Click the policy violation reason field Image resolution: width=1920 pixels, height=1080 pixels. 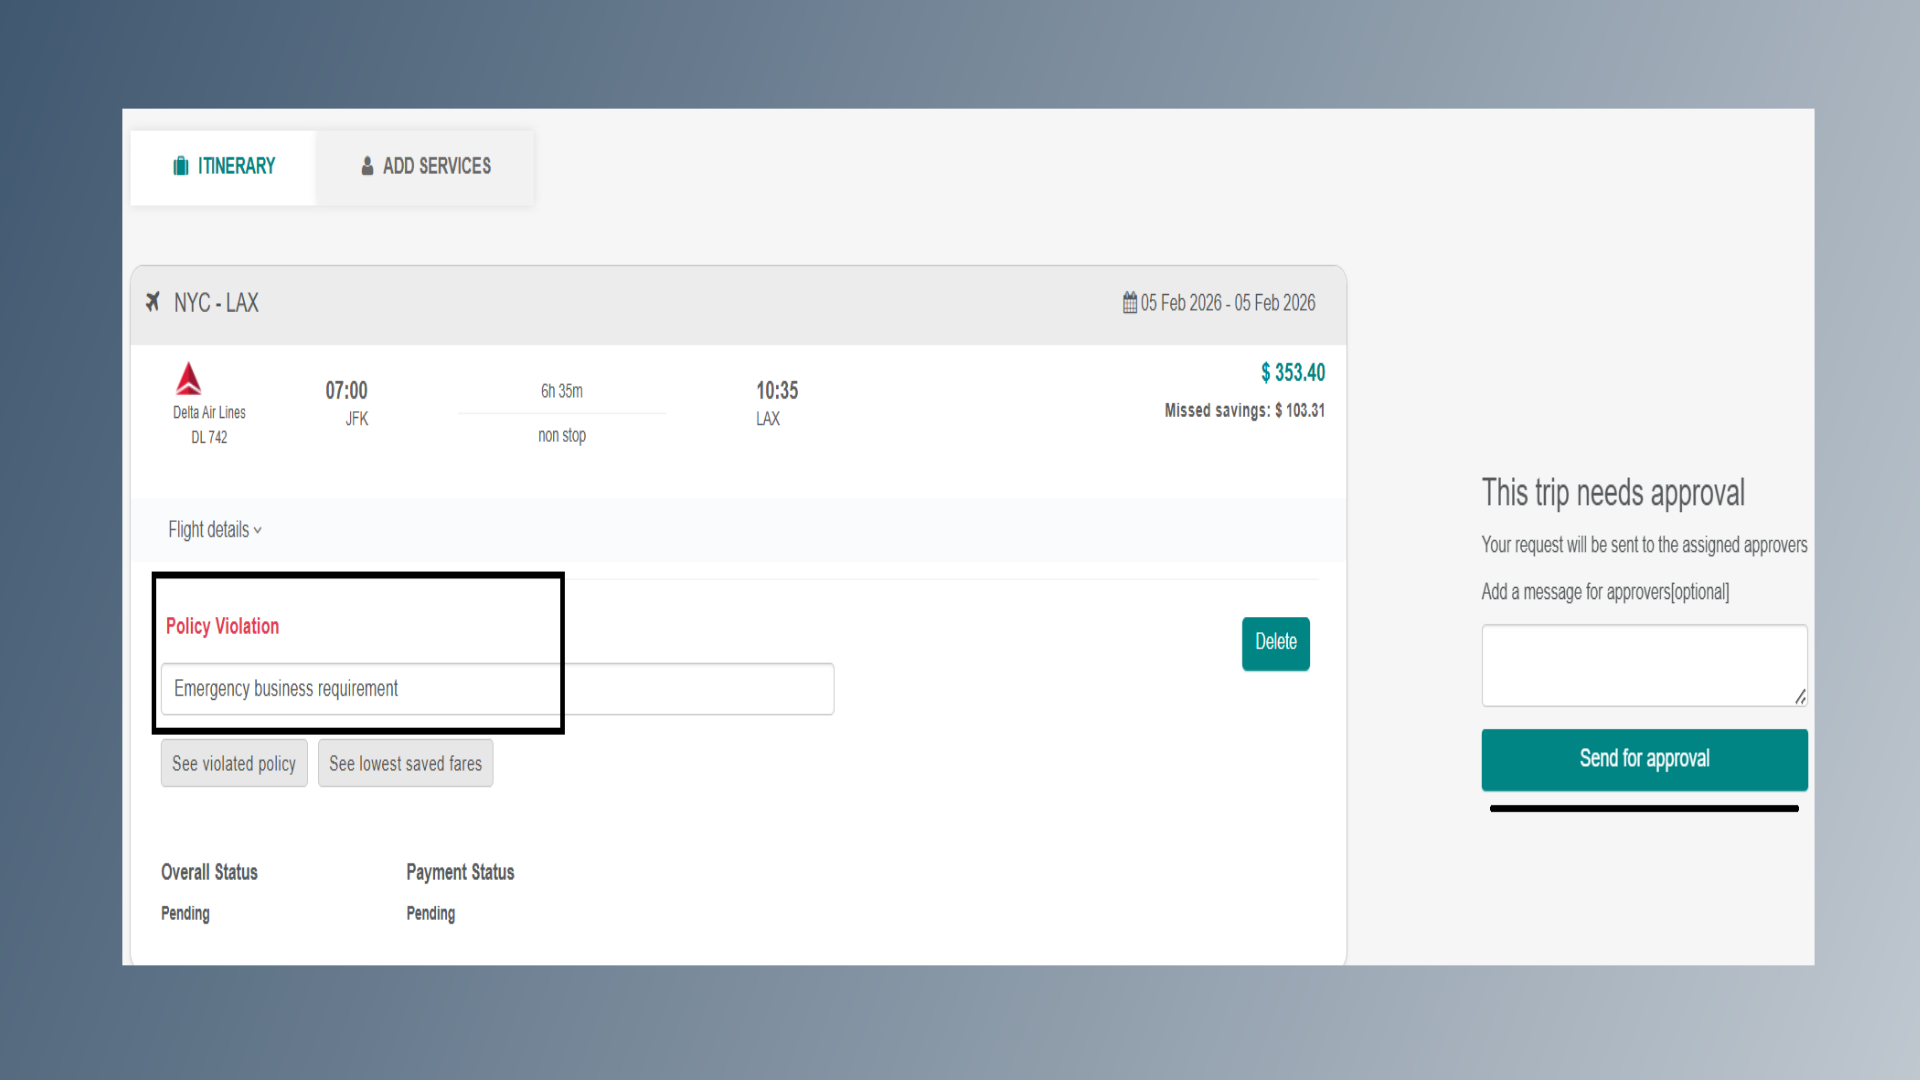click(x=497, y=689)
